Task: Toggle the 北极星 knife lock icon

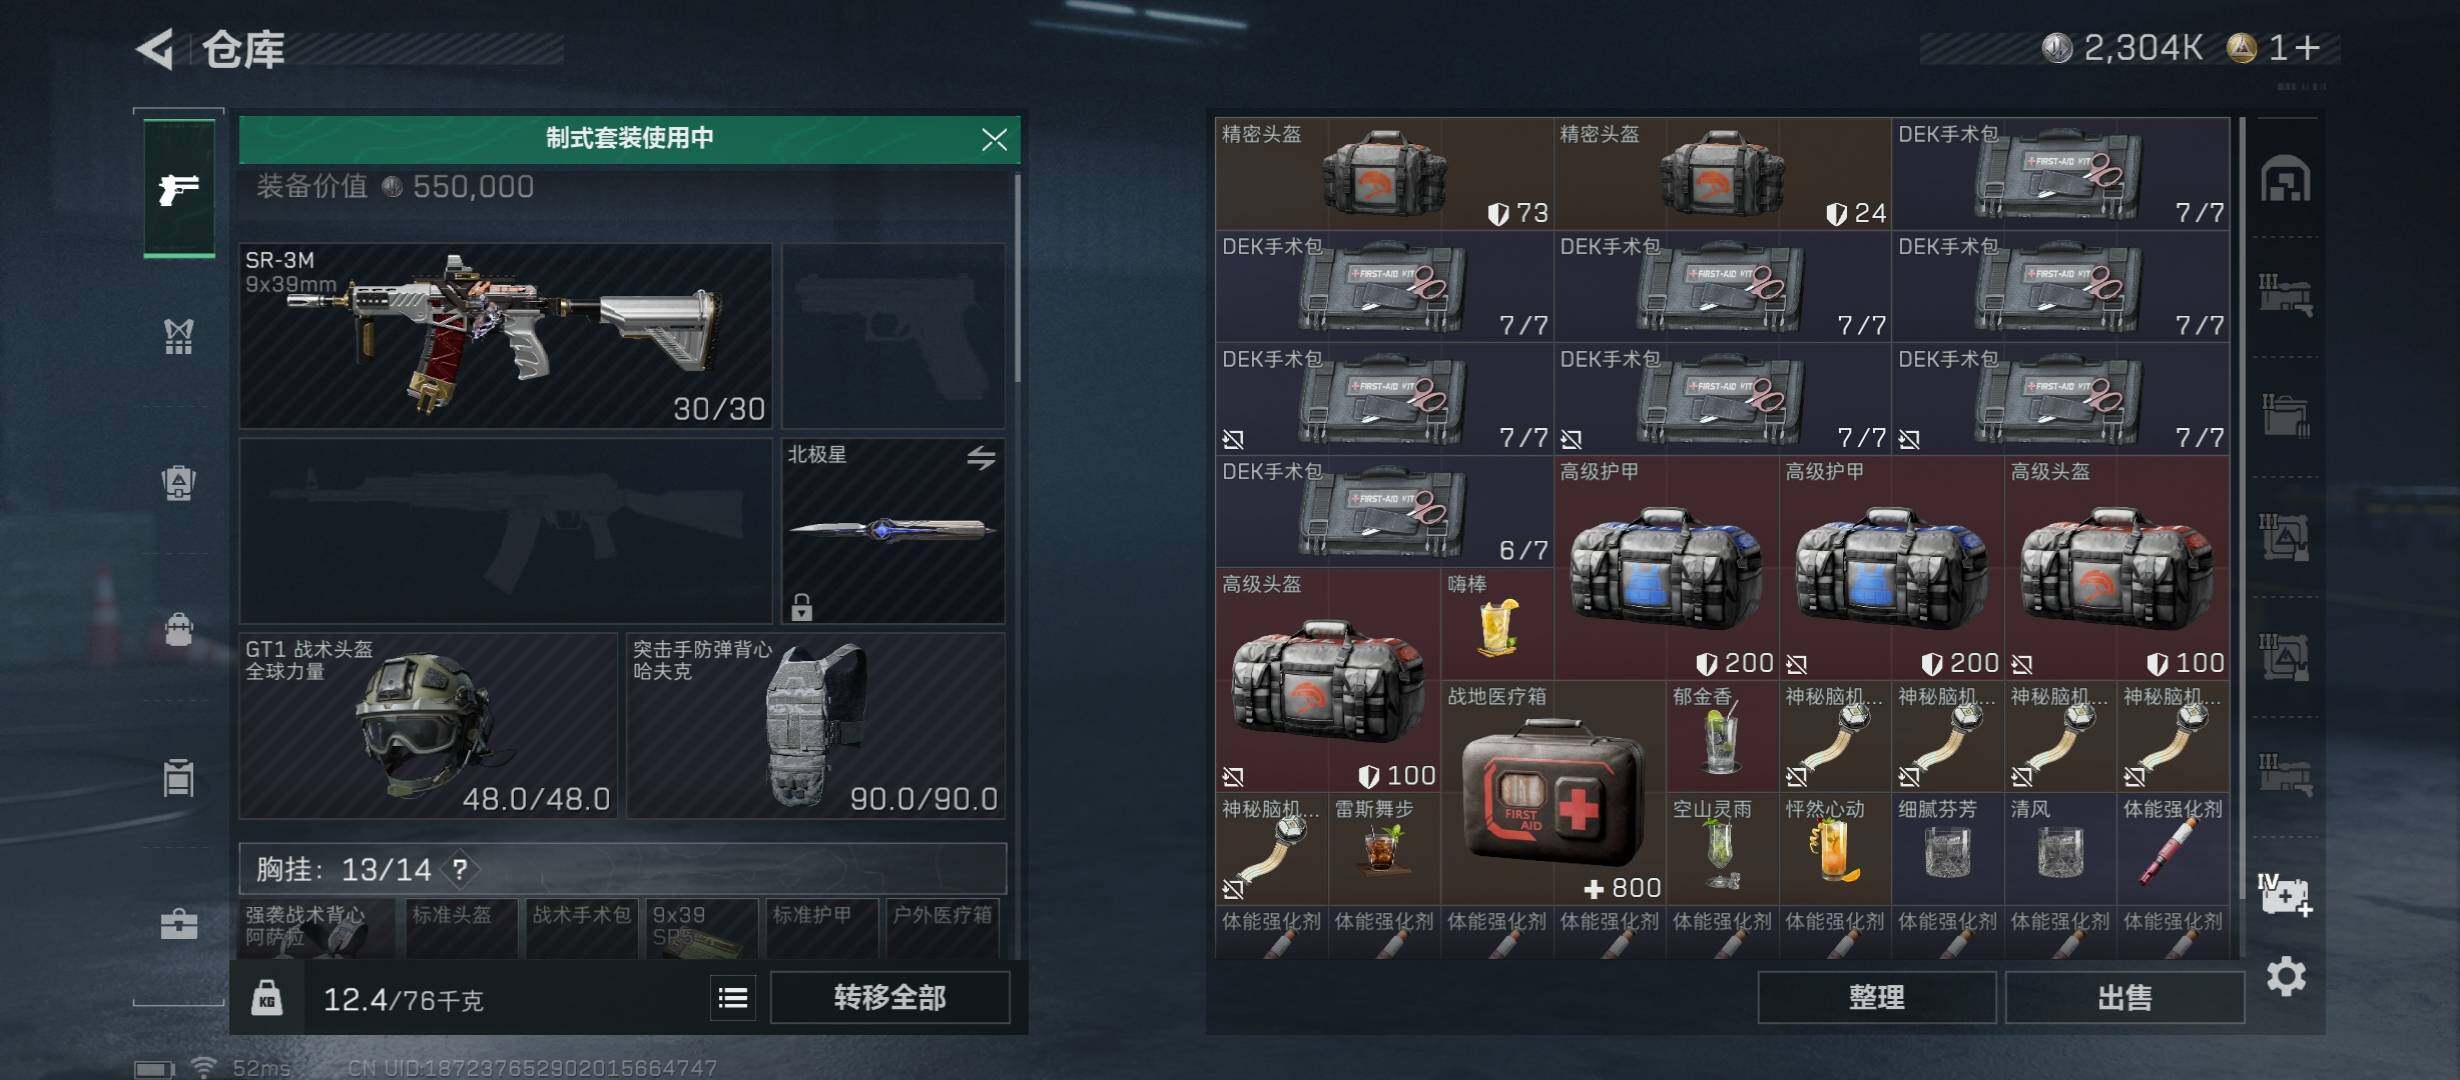Action: (802, 606)
